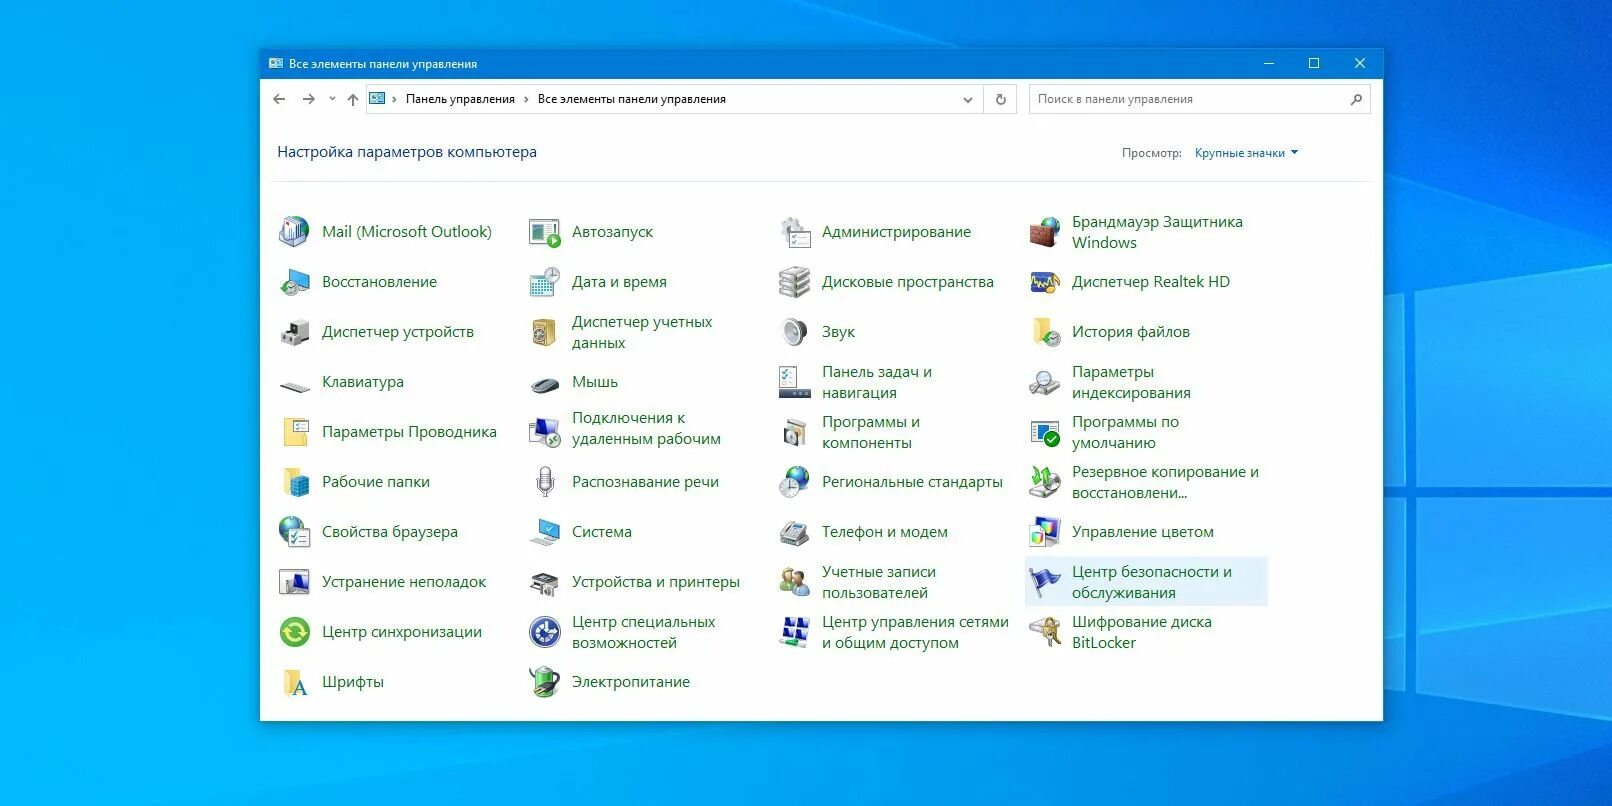Image resolution: width=1612 pixels, height=806 pixels.
Task: Click the Параметры индексирования magnifier icon
Action: 1044,382
